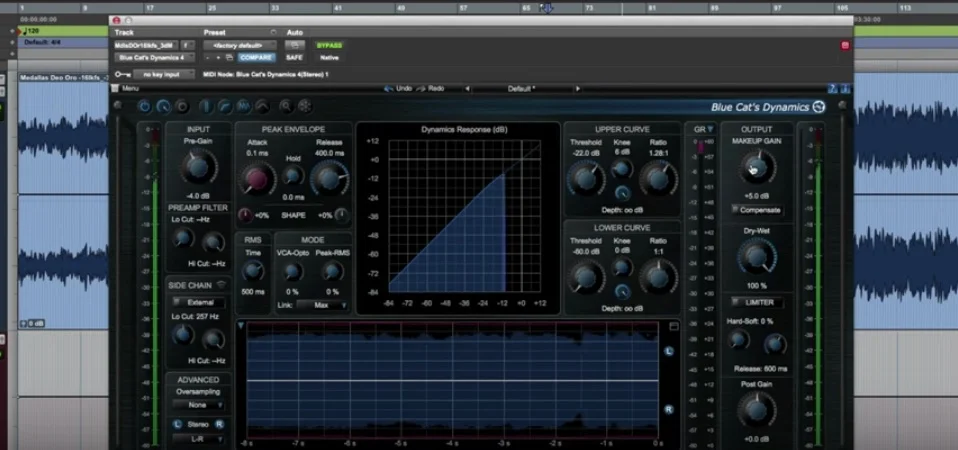Click the Post Gain knob
958x450 pixels.
[x=757, y=410]
